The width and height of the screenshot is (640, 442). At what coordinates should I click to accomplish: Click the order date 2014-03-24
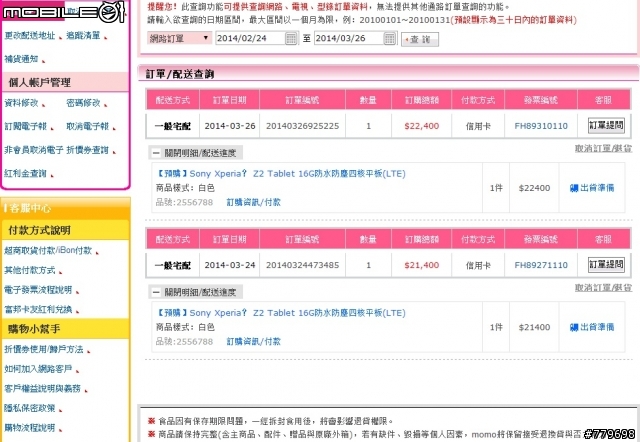230,265
